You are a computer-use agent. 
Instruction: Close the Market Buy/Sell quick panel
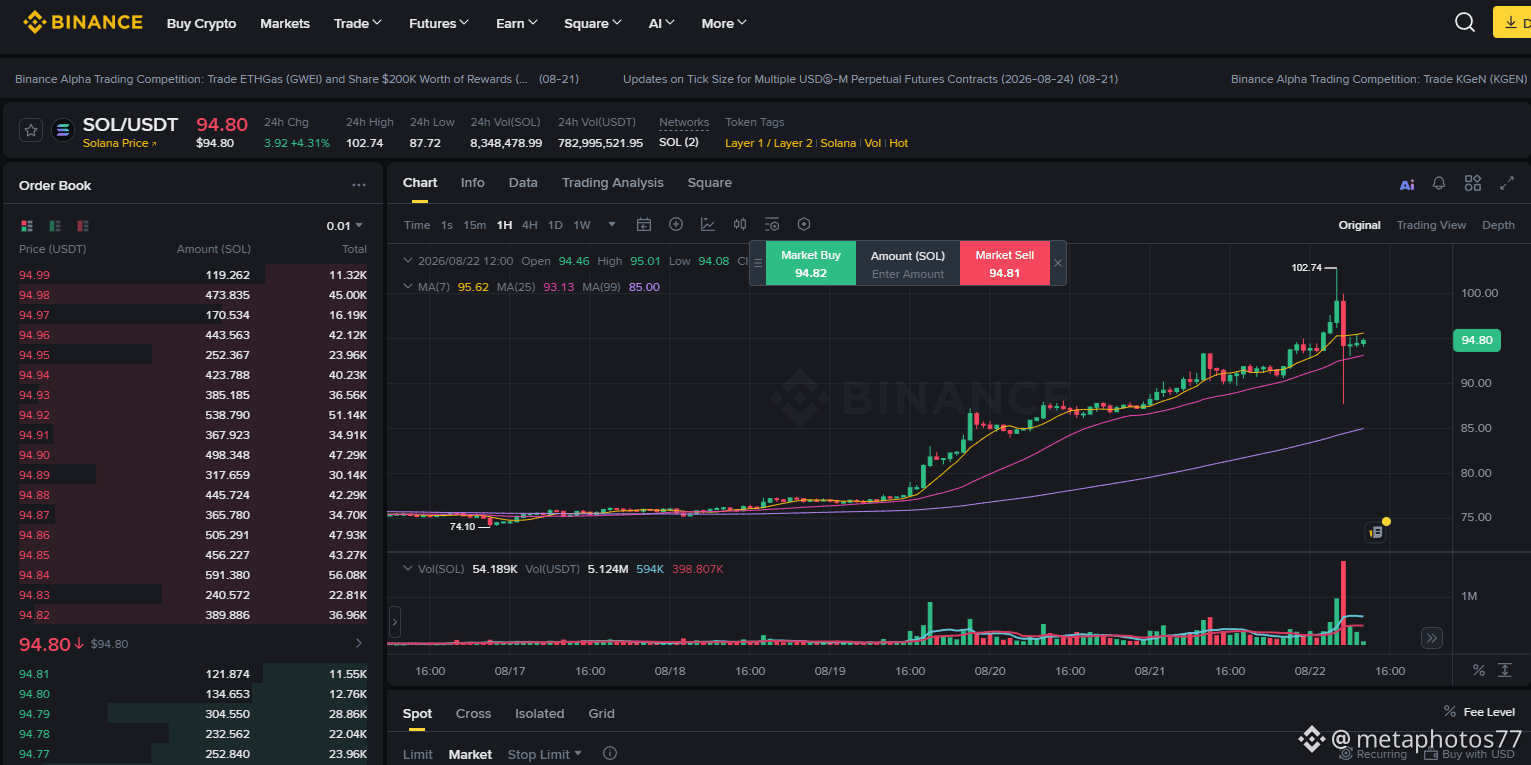tap(1058, 263)
